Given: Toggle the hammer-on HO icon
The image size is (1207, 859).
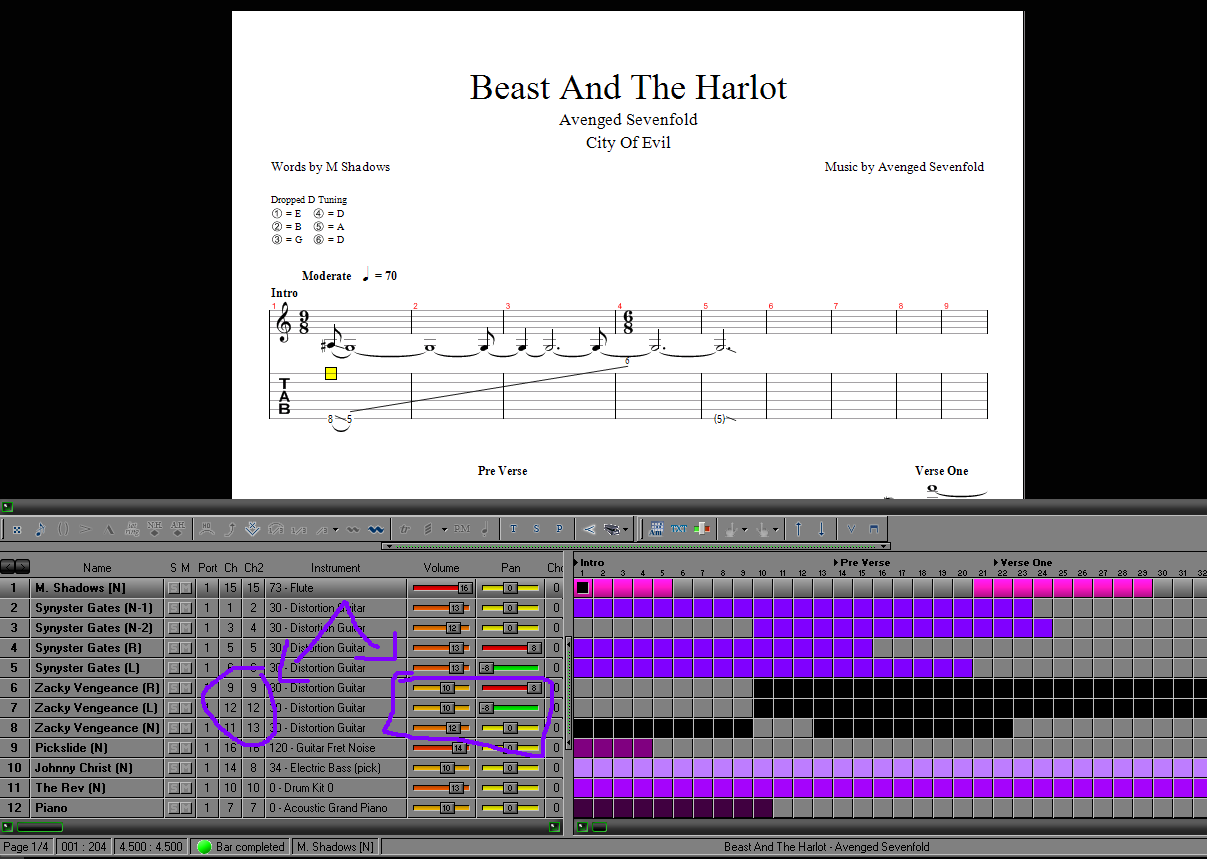Looking at the screenshot, I should coord(206,529).
